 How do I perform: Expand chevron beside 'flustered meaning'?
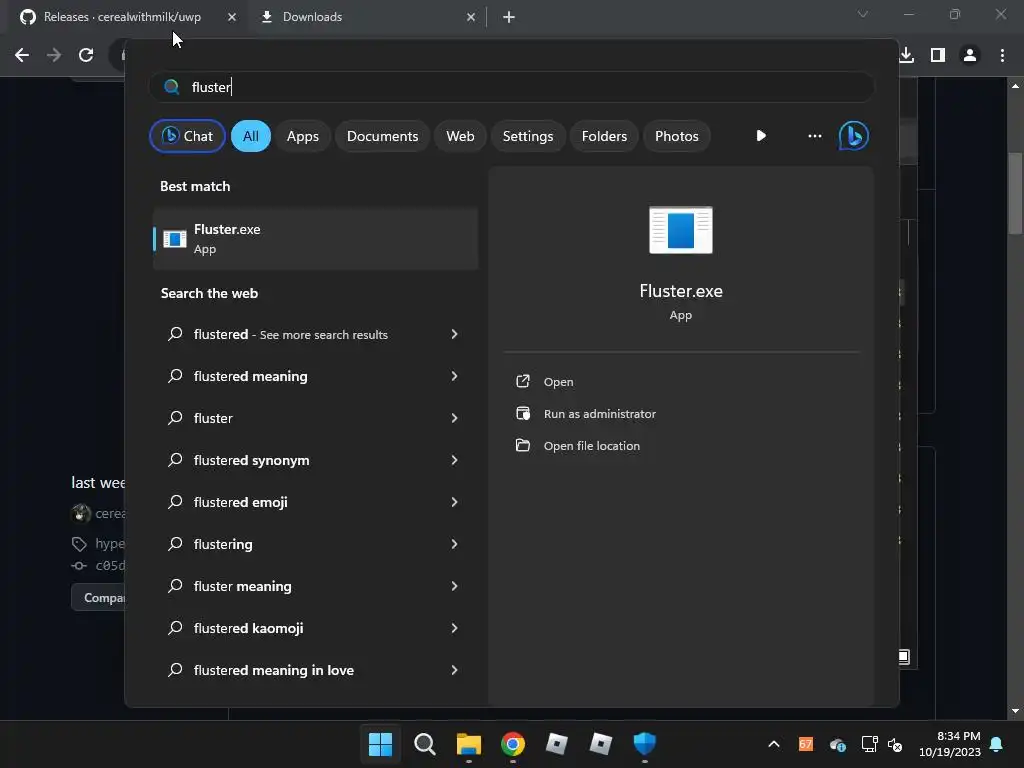pyautogui.click(x=455, y=376)
